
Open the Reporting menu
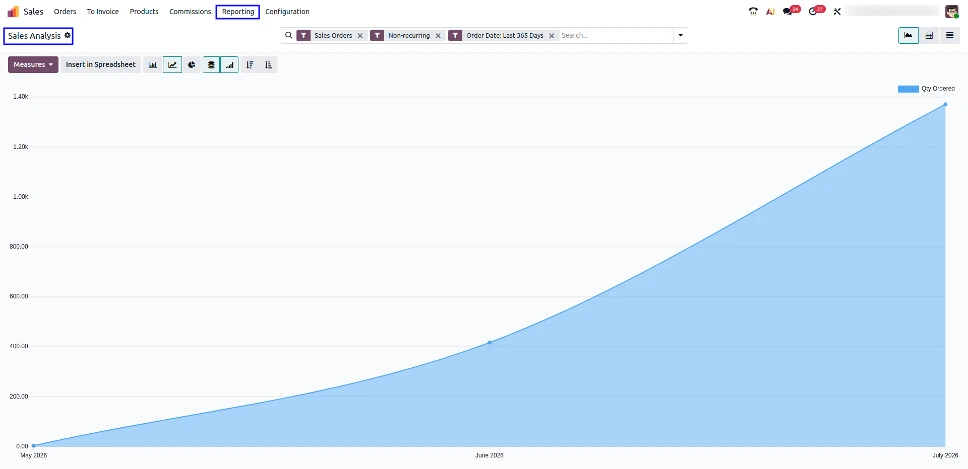238,12
